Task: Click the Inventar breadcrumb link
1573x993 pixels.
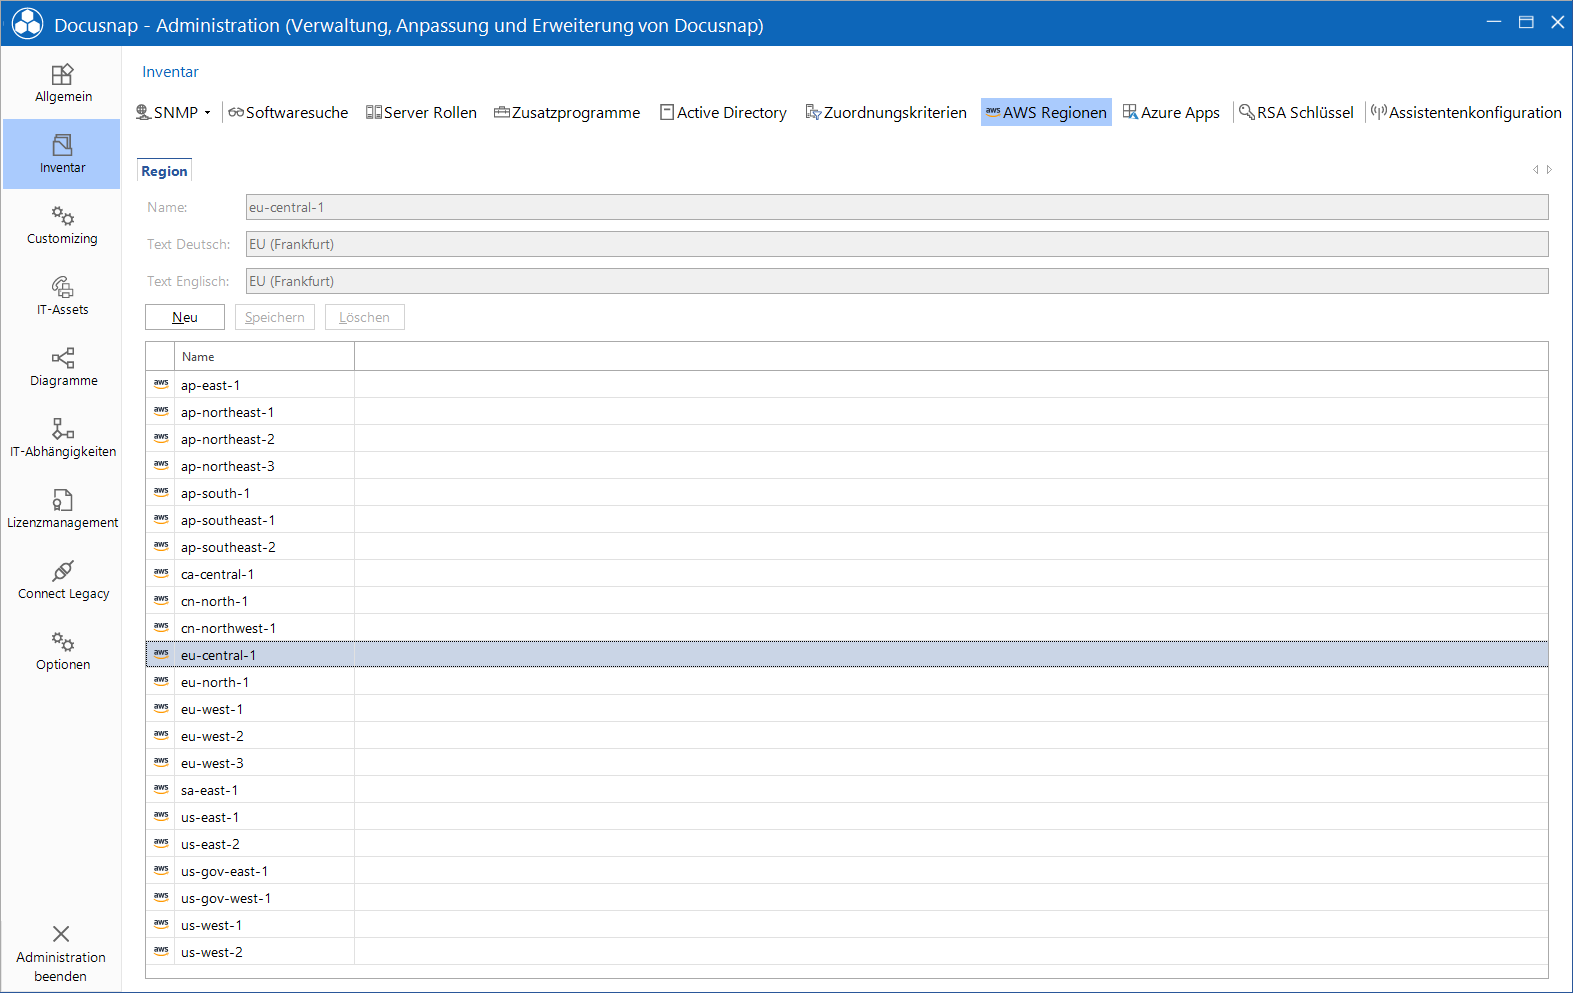Action: [x=170, y=72]
